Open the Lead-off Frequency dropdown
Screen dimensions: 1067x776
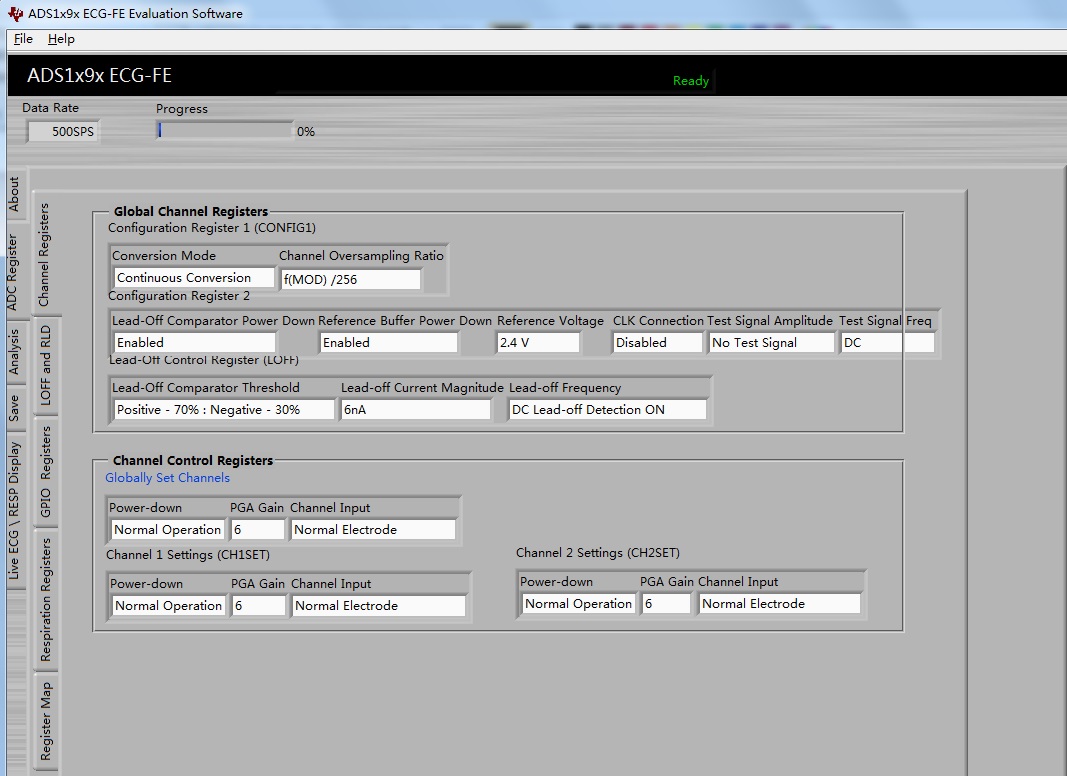[608, 409]
